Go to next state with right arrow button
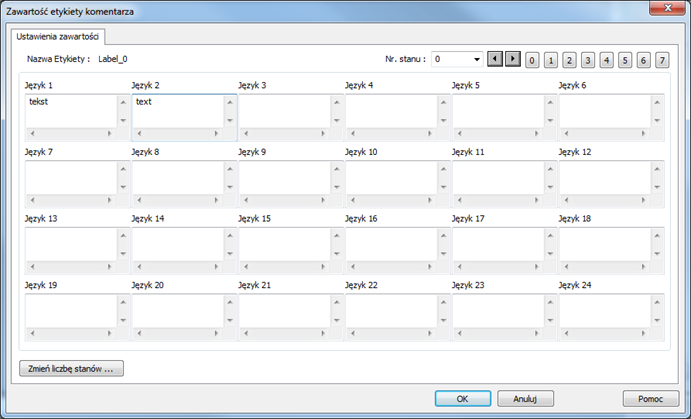Image resolution: width=691 pixels, height=419 pixels. [513, 59]
